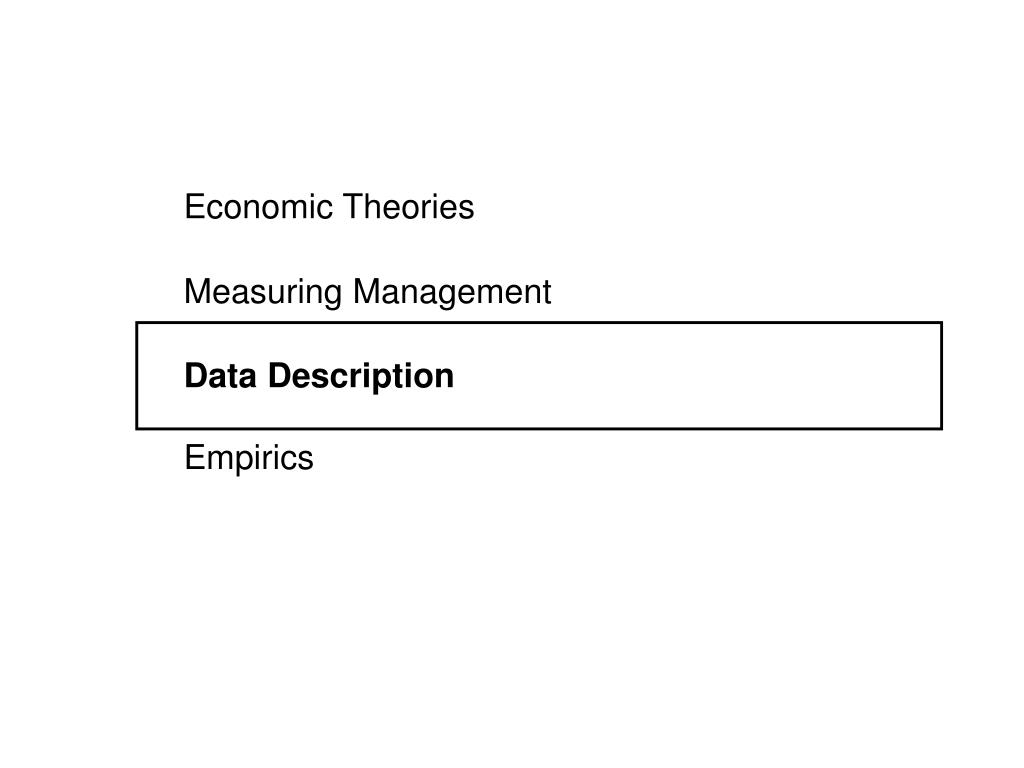Click the word Description in the box

pos(361,377)
